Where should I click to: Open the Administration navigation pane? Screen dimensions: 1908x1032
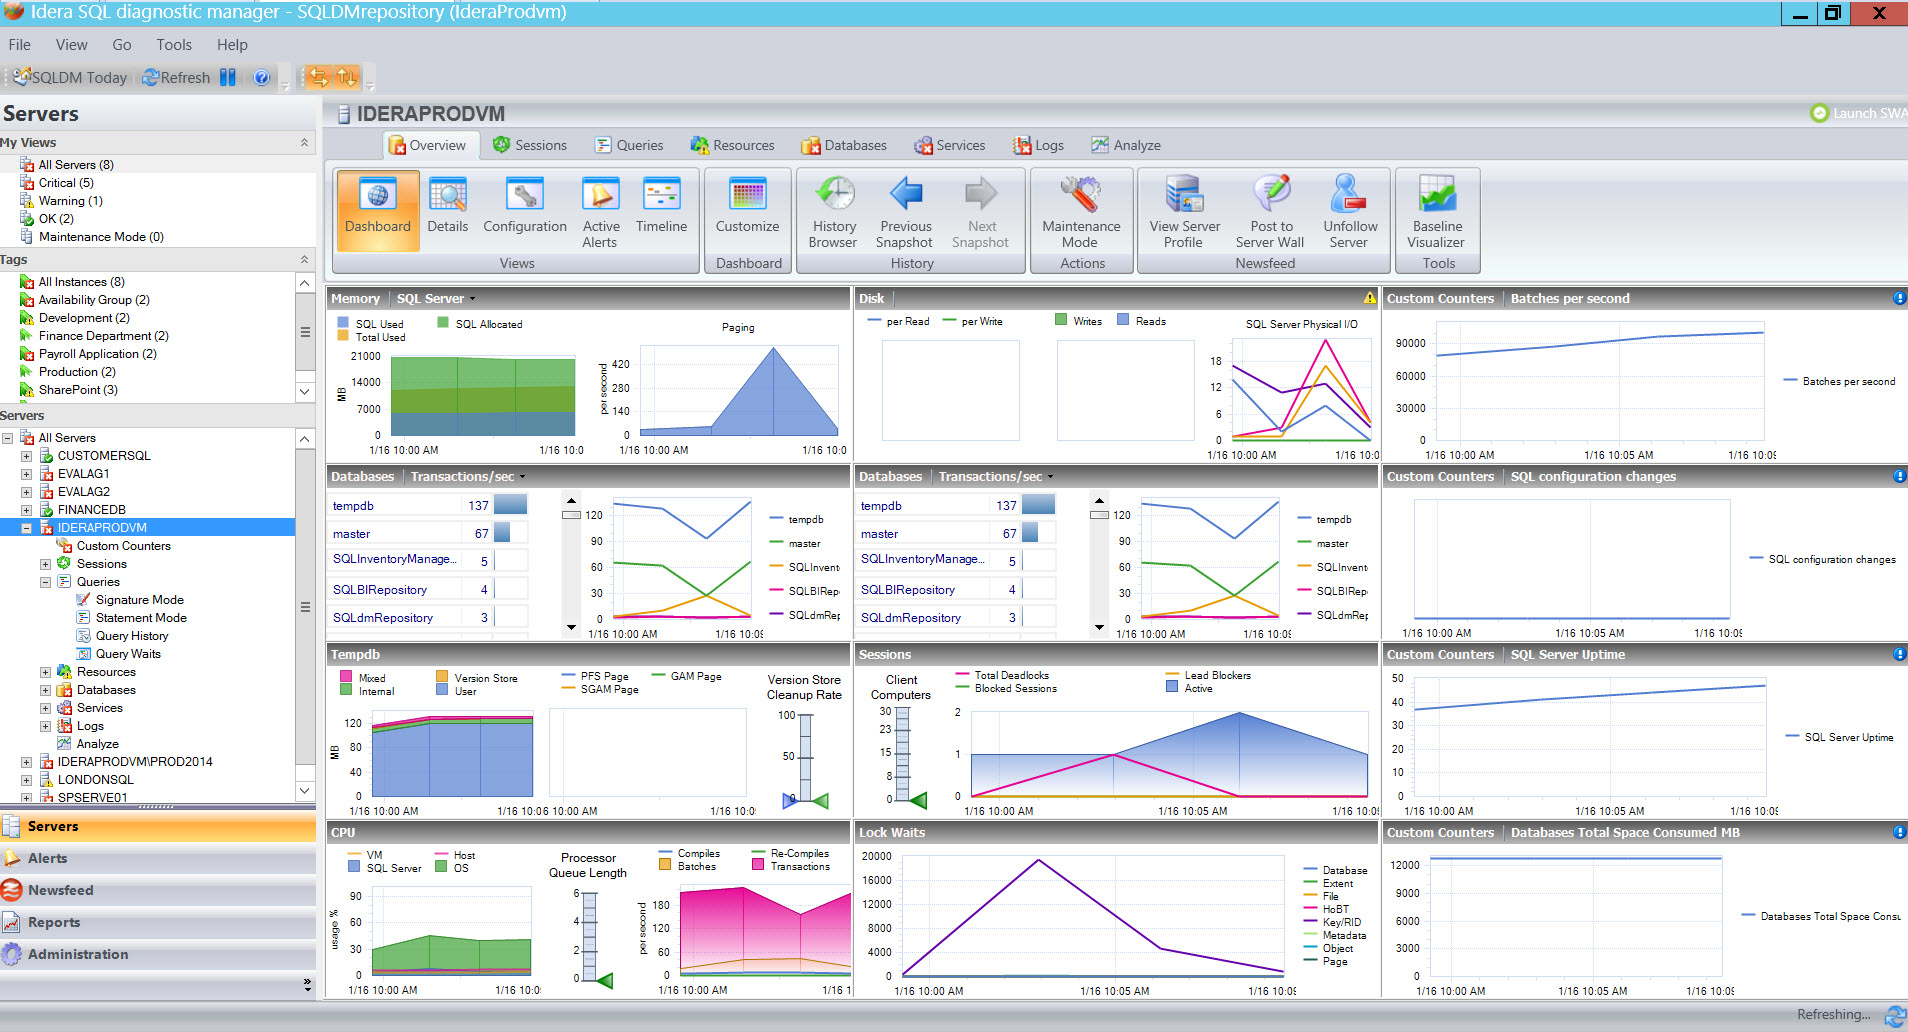158,954
